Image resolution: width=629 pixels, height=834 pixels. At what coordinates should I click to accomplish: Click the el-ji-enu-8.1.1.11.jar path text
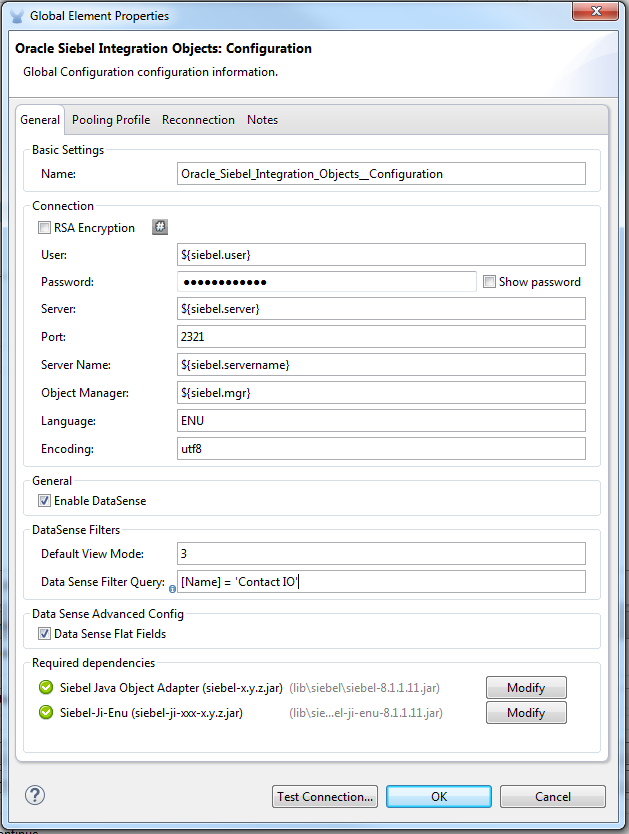(x=366, y=713)
